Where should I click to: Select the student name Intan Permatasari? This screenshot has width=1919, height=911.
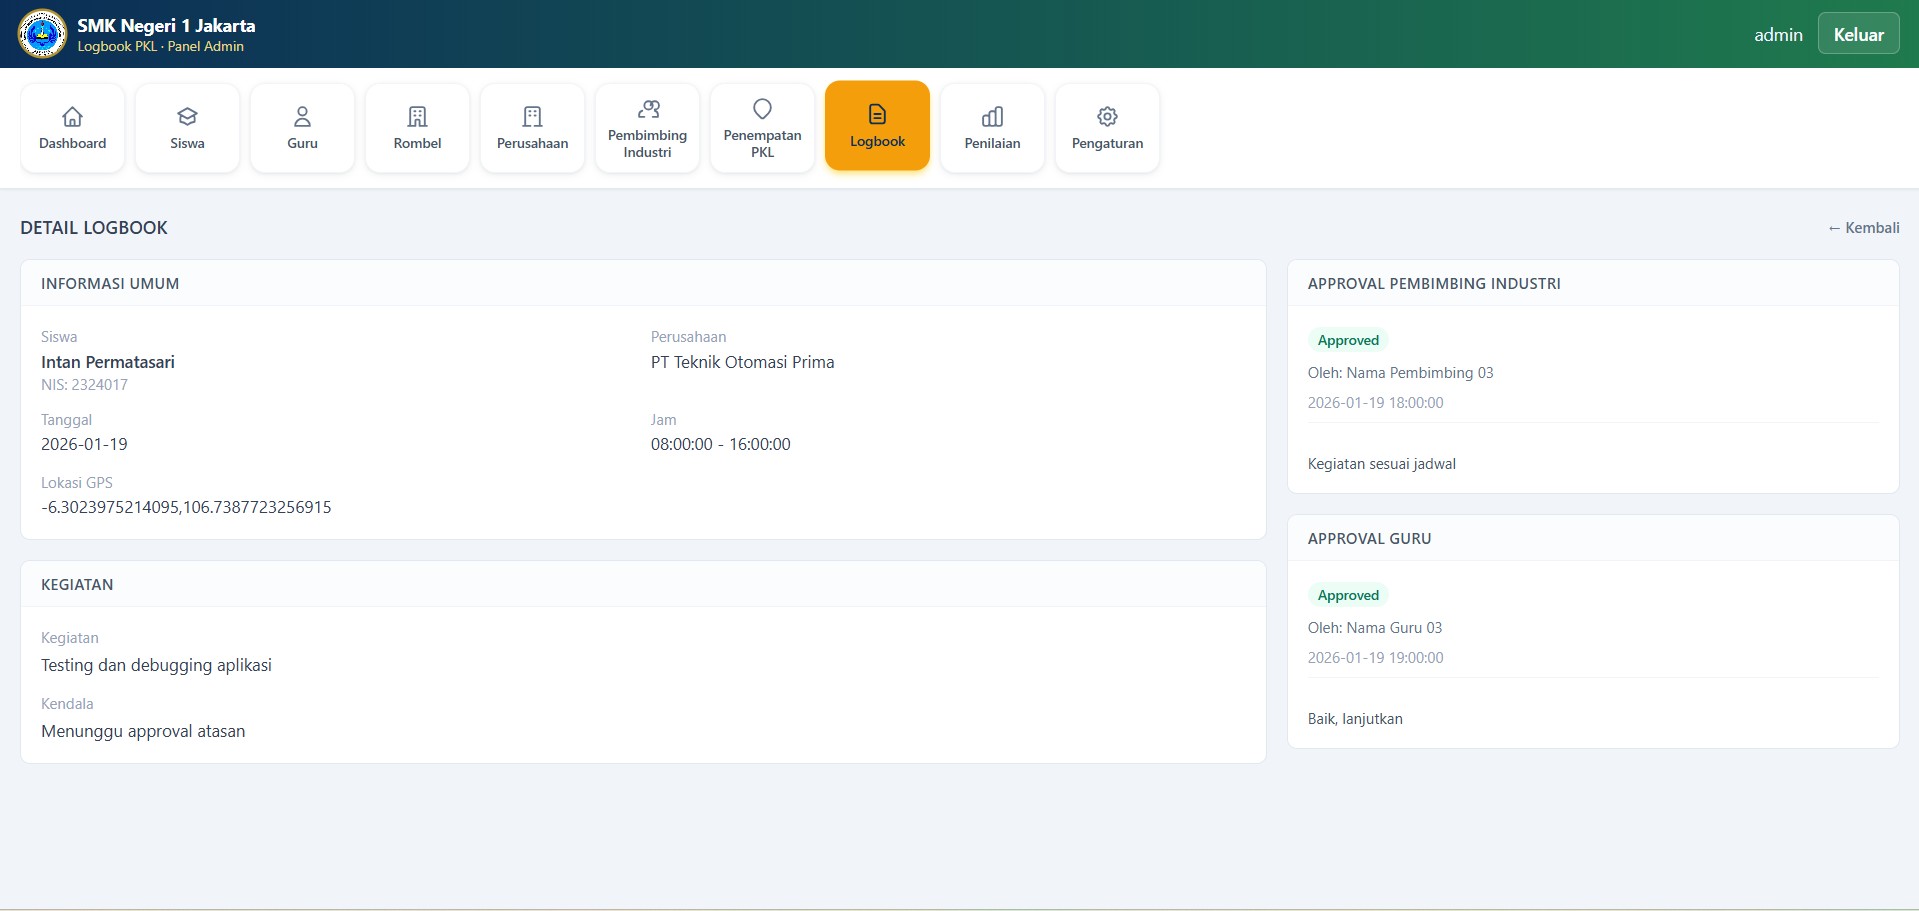(108, 362)
